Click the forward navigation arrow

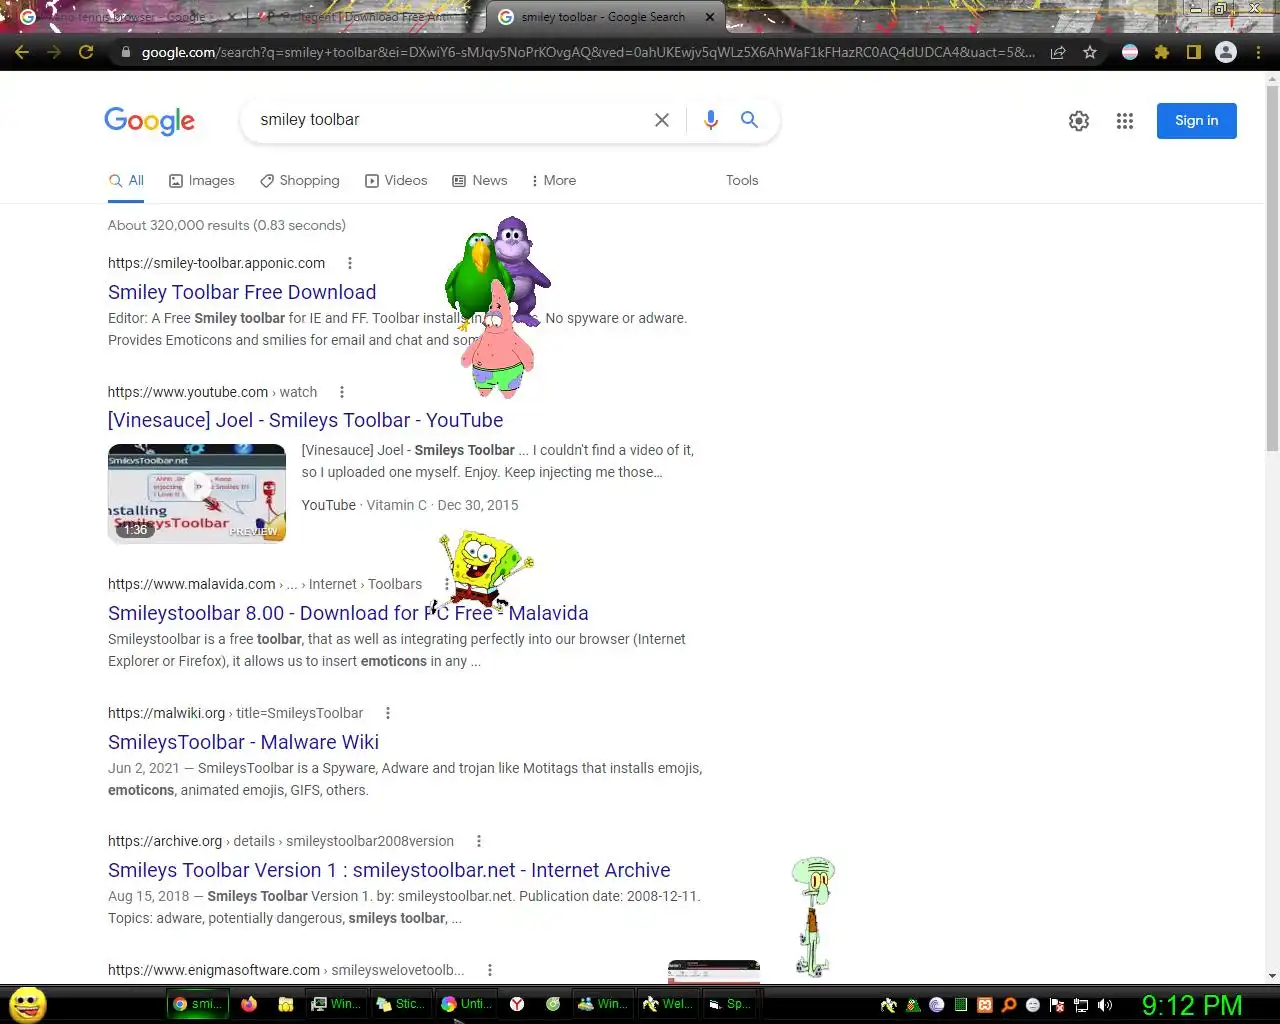54,52
